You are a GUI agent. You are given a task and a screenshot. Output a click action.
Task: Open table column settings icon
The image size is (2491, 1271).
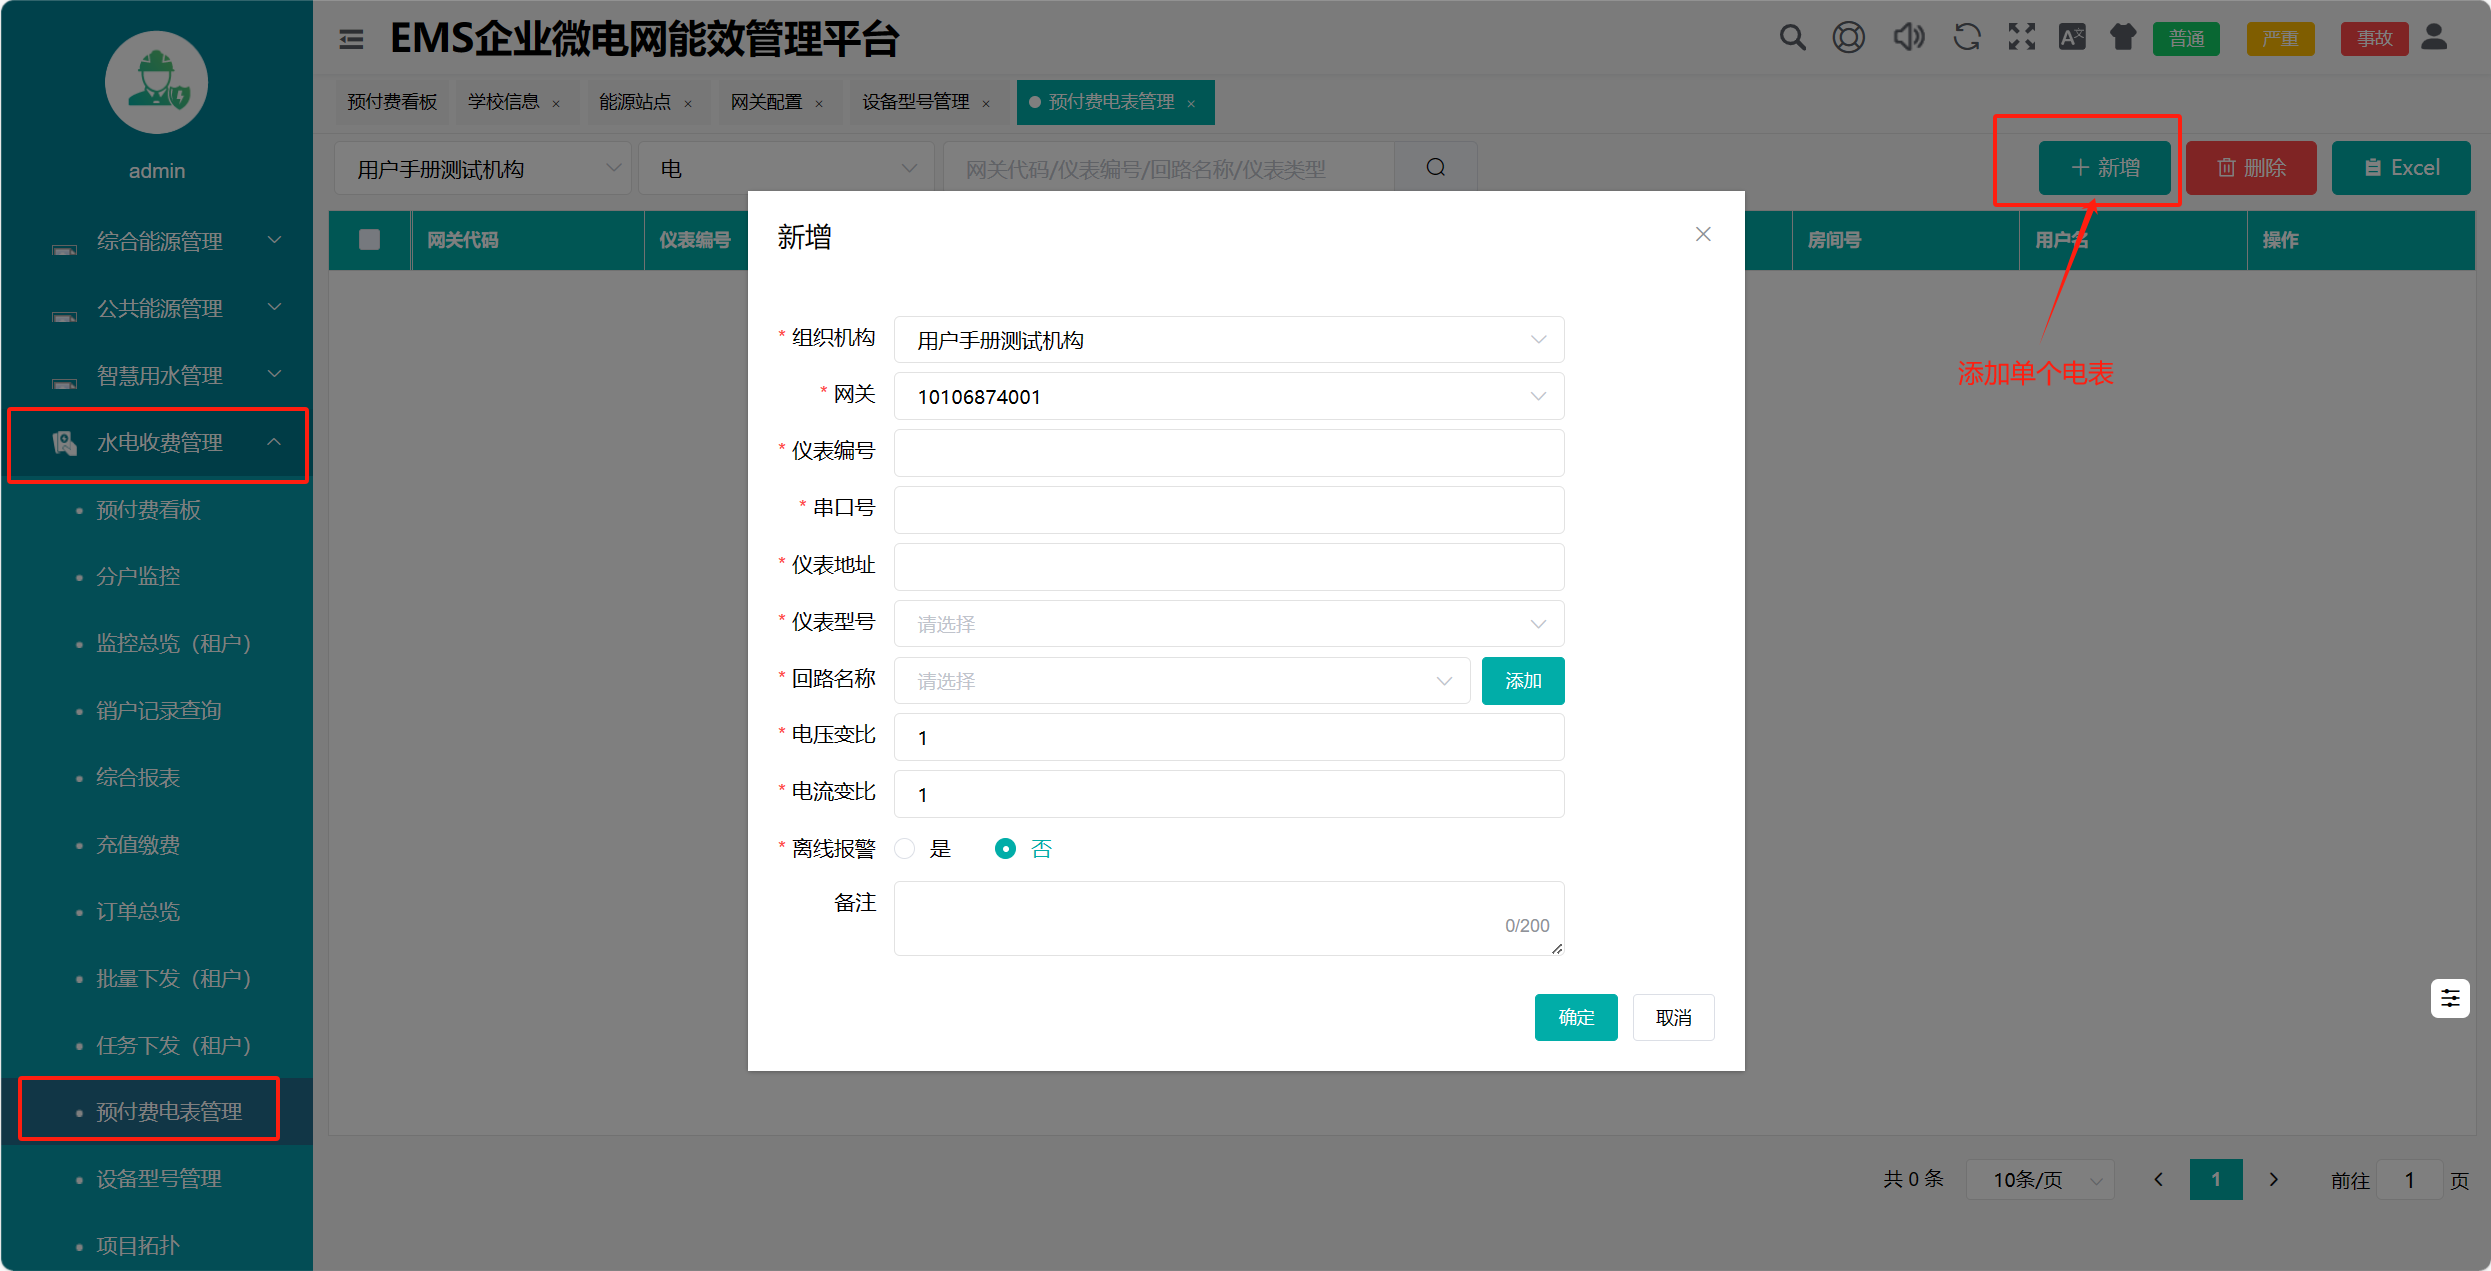pos(2449,998)
